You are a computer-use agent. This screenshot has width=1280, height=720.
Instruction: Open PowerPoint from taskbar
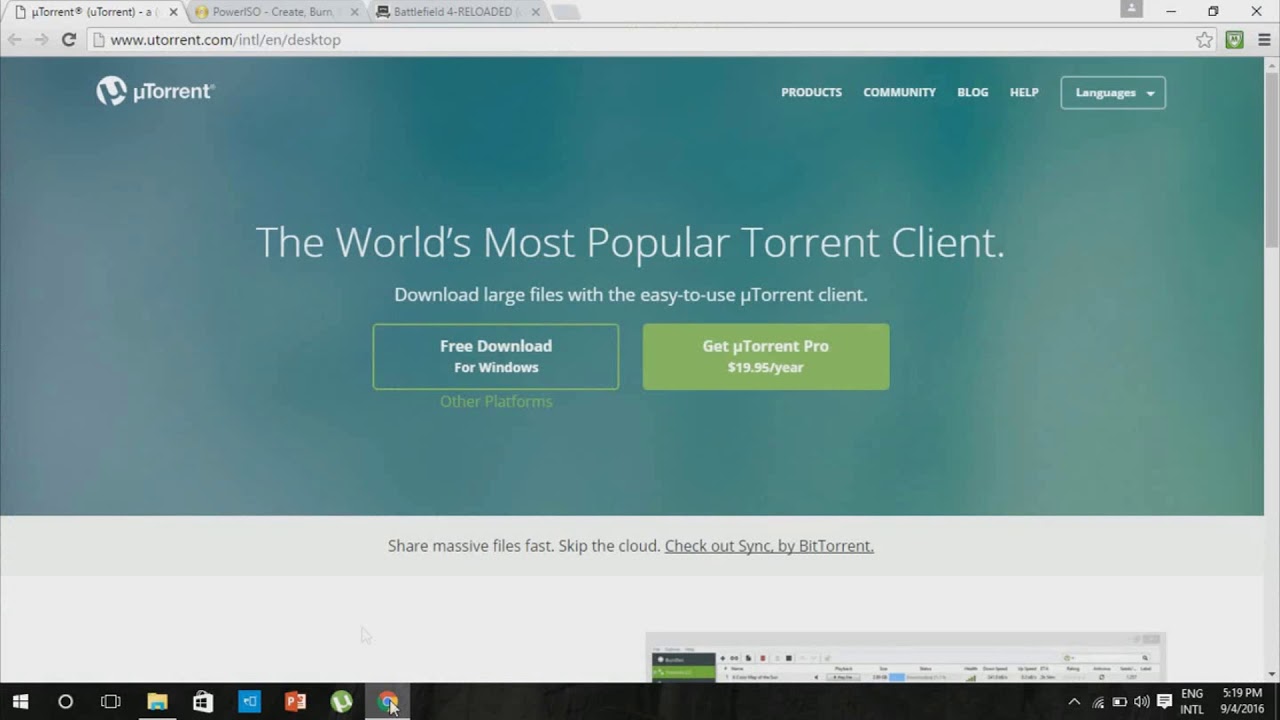(295, 702)
